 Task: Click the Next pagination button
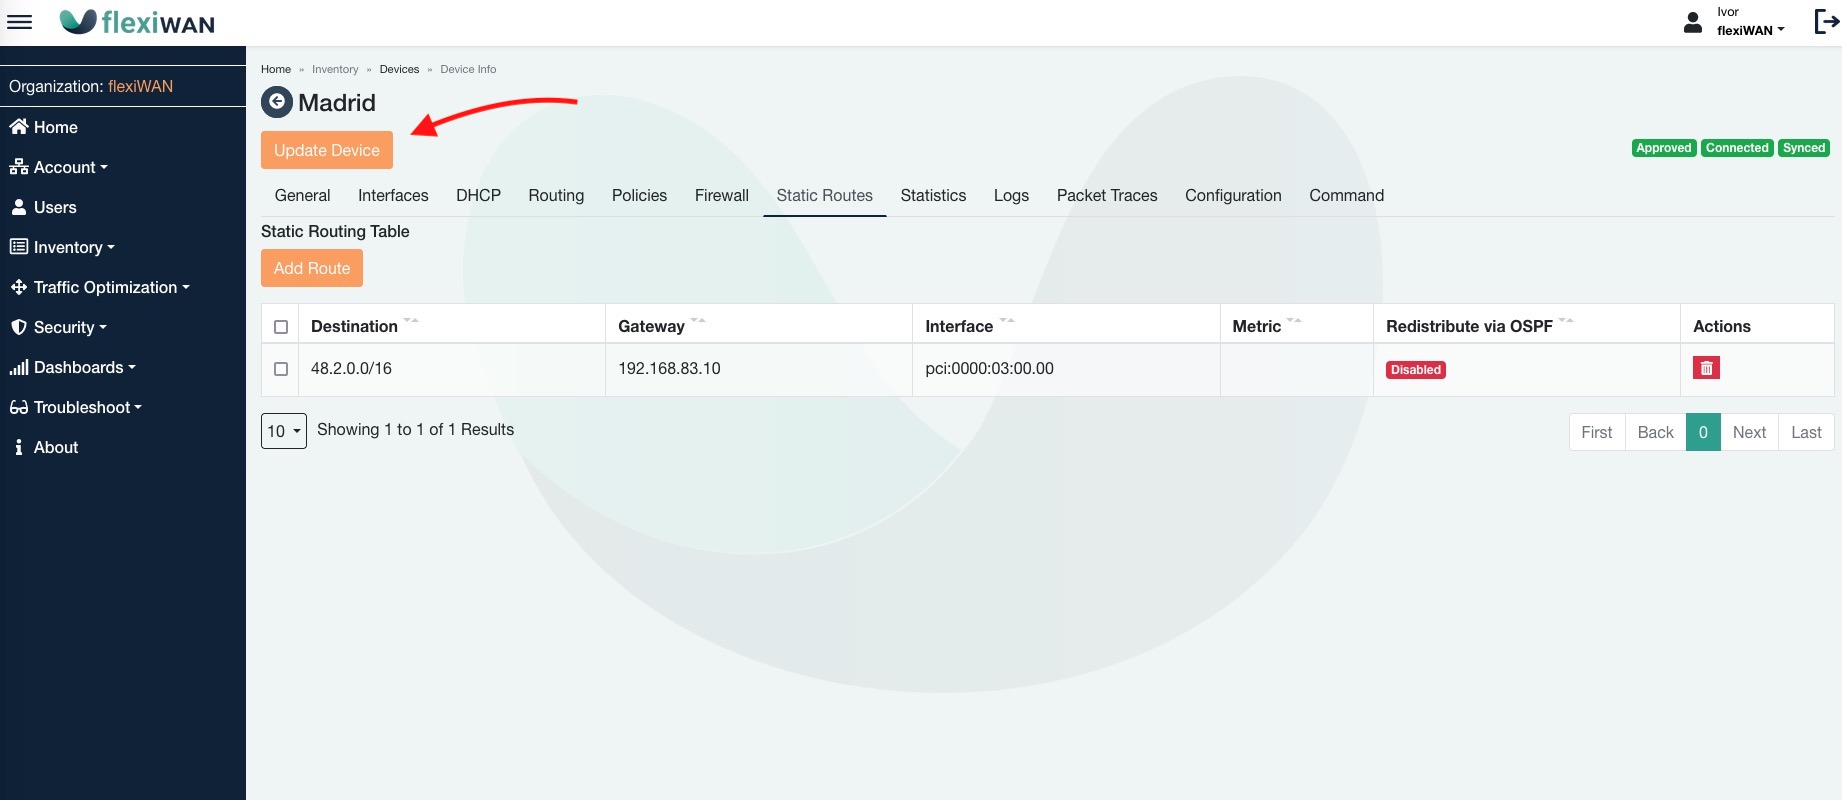pyautogui.click(x=1749, y=432)
